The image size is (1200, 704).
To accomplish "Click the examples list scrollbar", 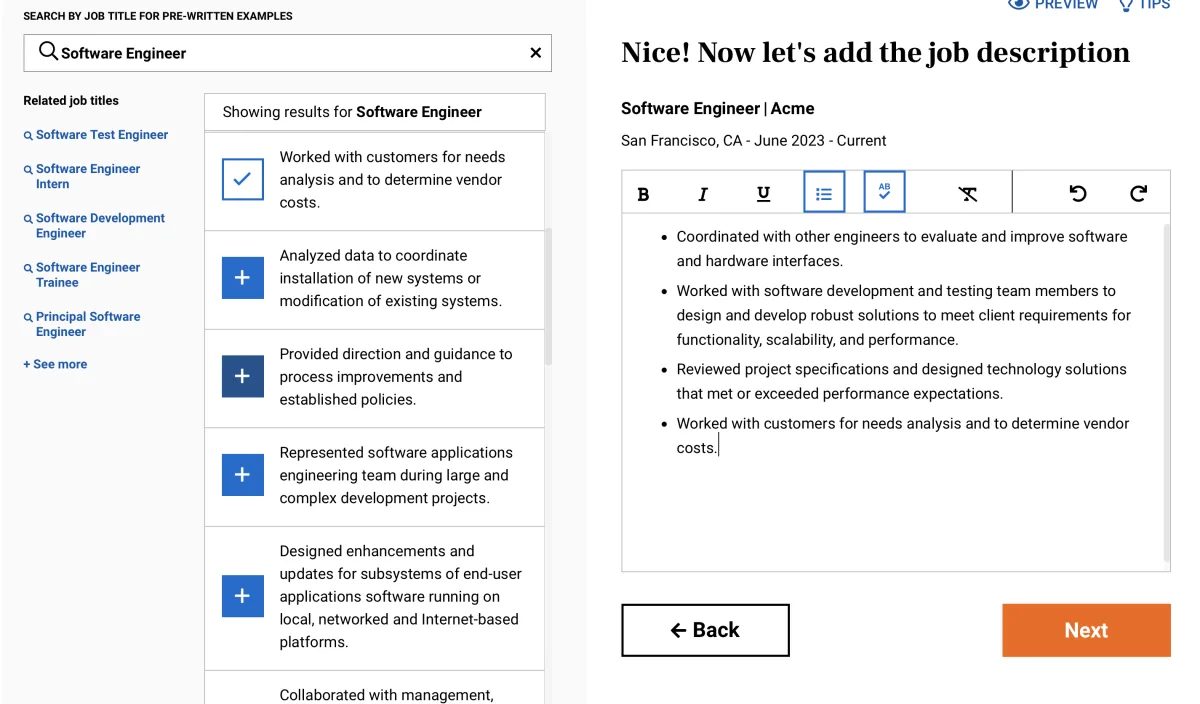I will [x=548, y=297].
